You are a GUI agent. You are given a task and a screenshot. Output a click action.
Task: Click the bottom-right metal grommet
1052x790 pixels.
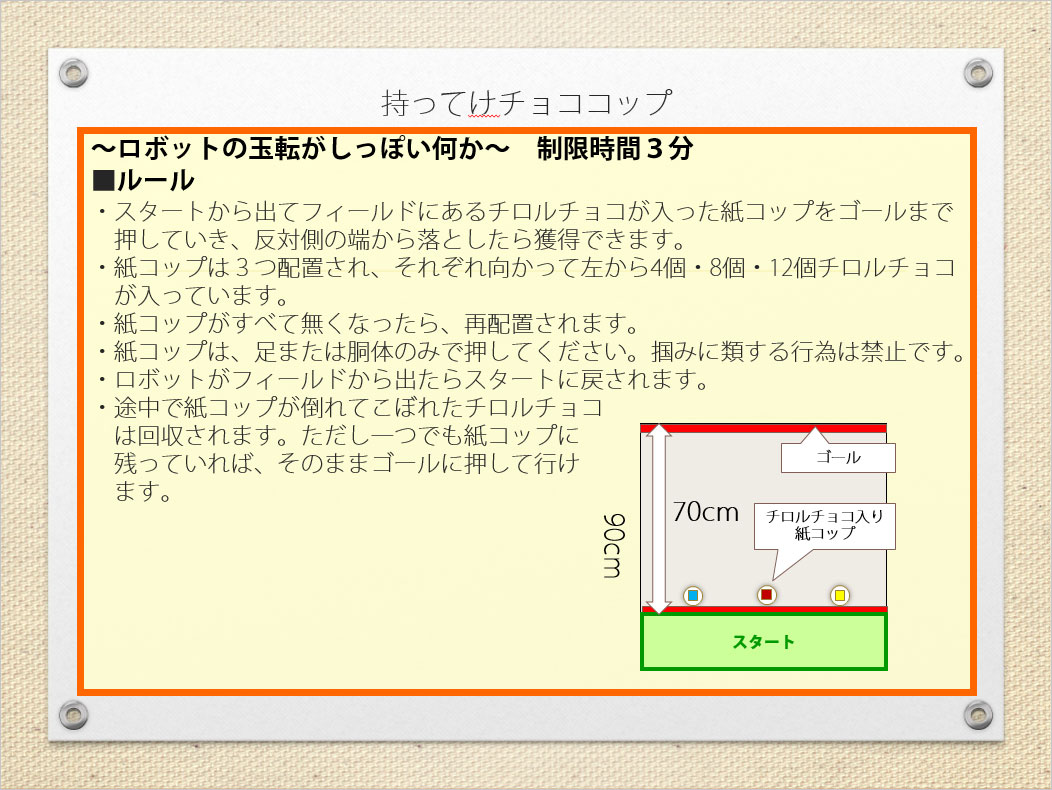pyautogui.click(x=977, y=714)
